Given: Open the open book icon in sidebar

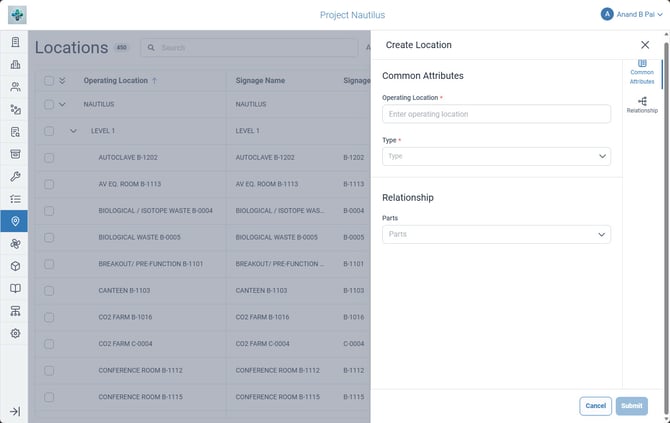Looking at the screenshot, I should coord(15,288).
